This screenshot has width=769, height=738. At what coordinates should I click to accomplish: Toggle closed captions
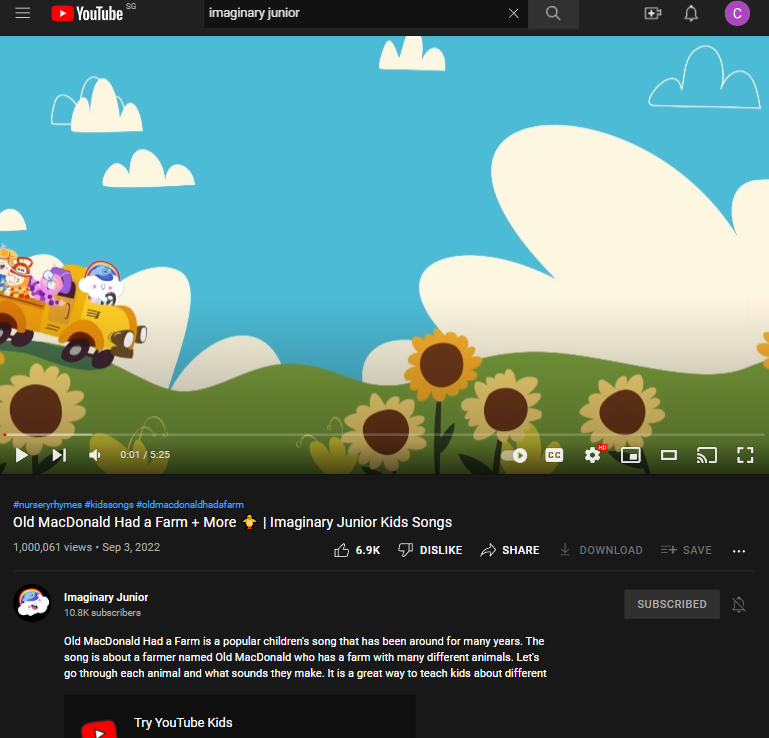pos(554,456)
